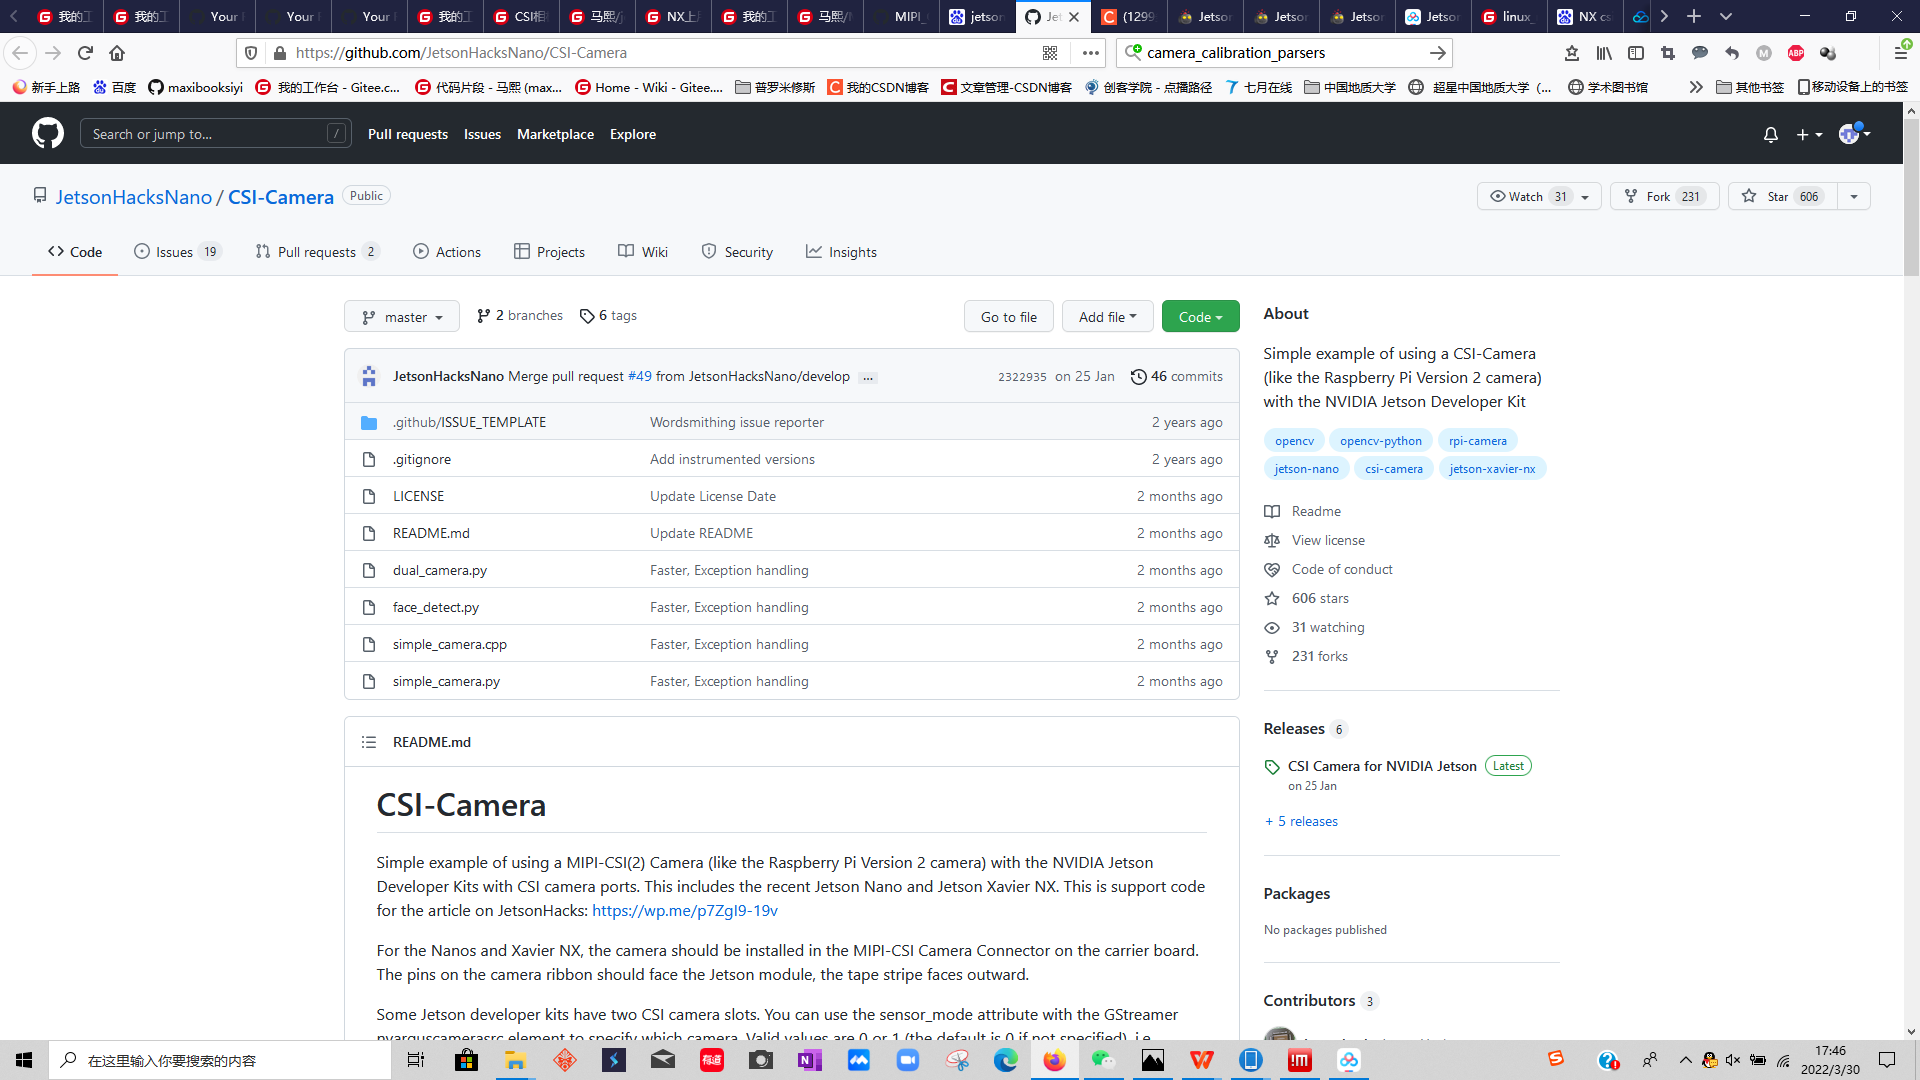Open the simple_camera.py file link

coord(446,681)
